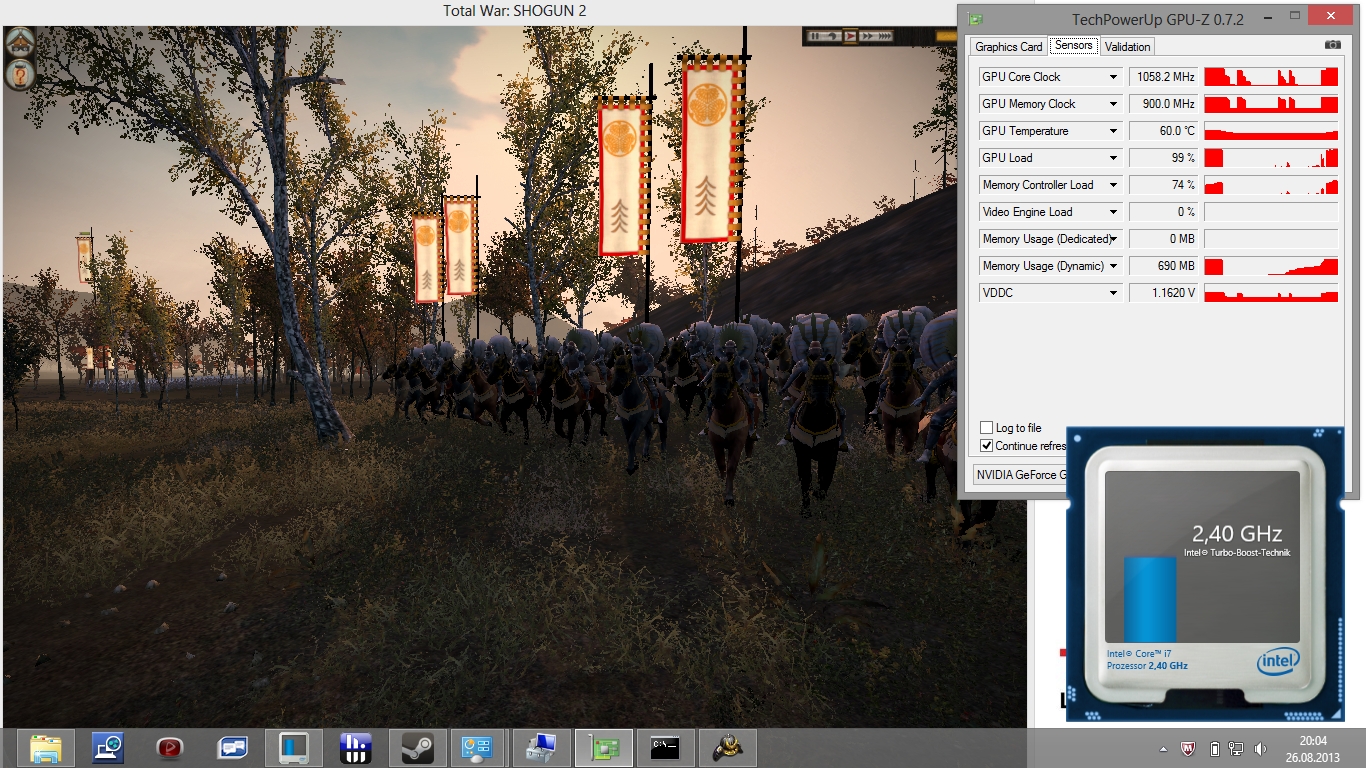Set battle to normal play speed

pos(850,36)
